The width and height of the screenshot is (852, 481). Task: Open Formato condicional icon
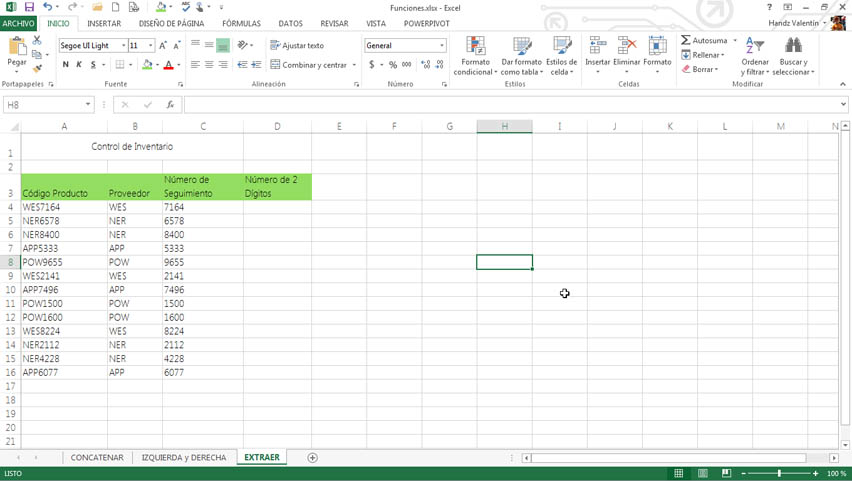pyautogui.click(x=476, y=47)
